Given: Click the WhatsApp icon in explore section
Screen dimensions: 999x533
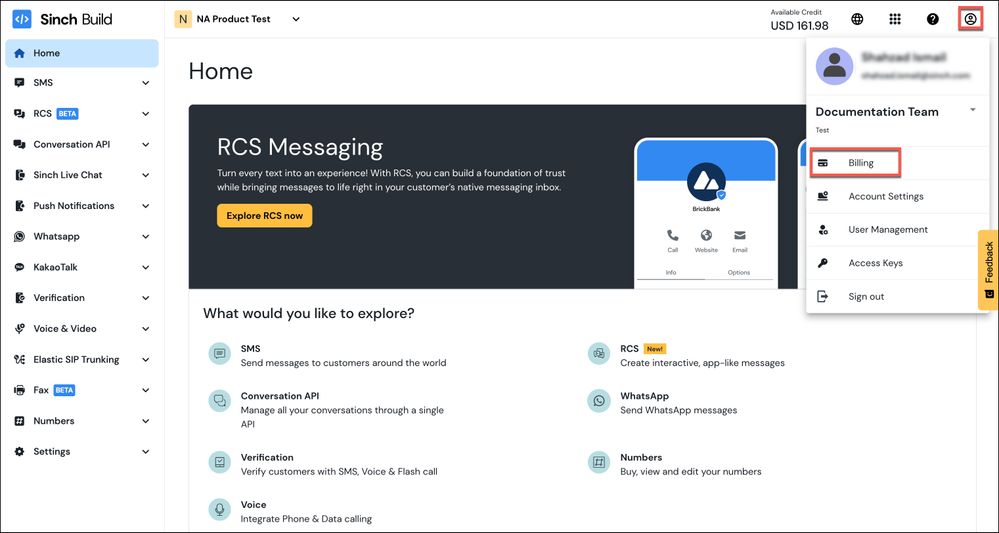Looking at the screenshot, I should [x=599, y=402].
